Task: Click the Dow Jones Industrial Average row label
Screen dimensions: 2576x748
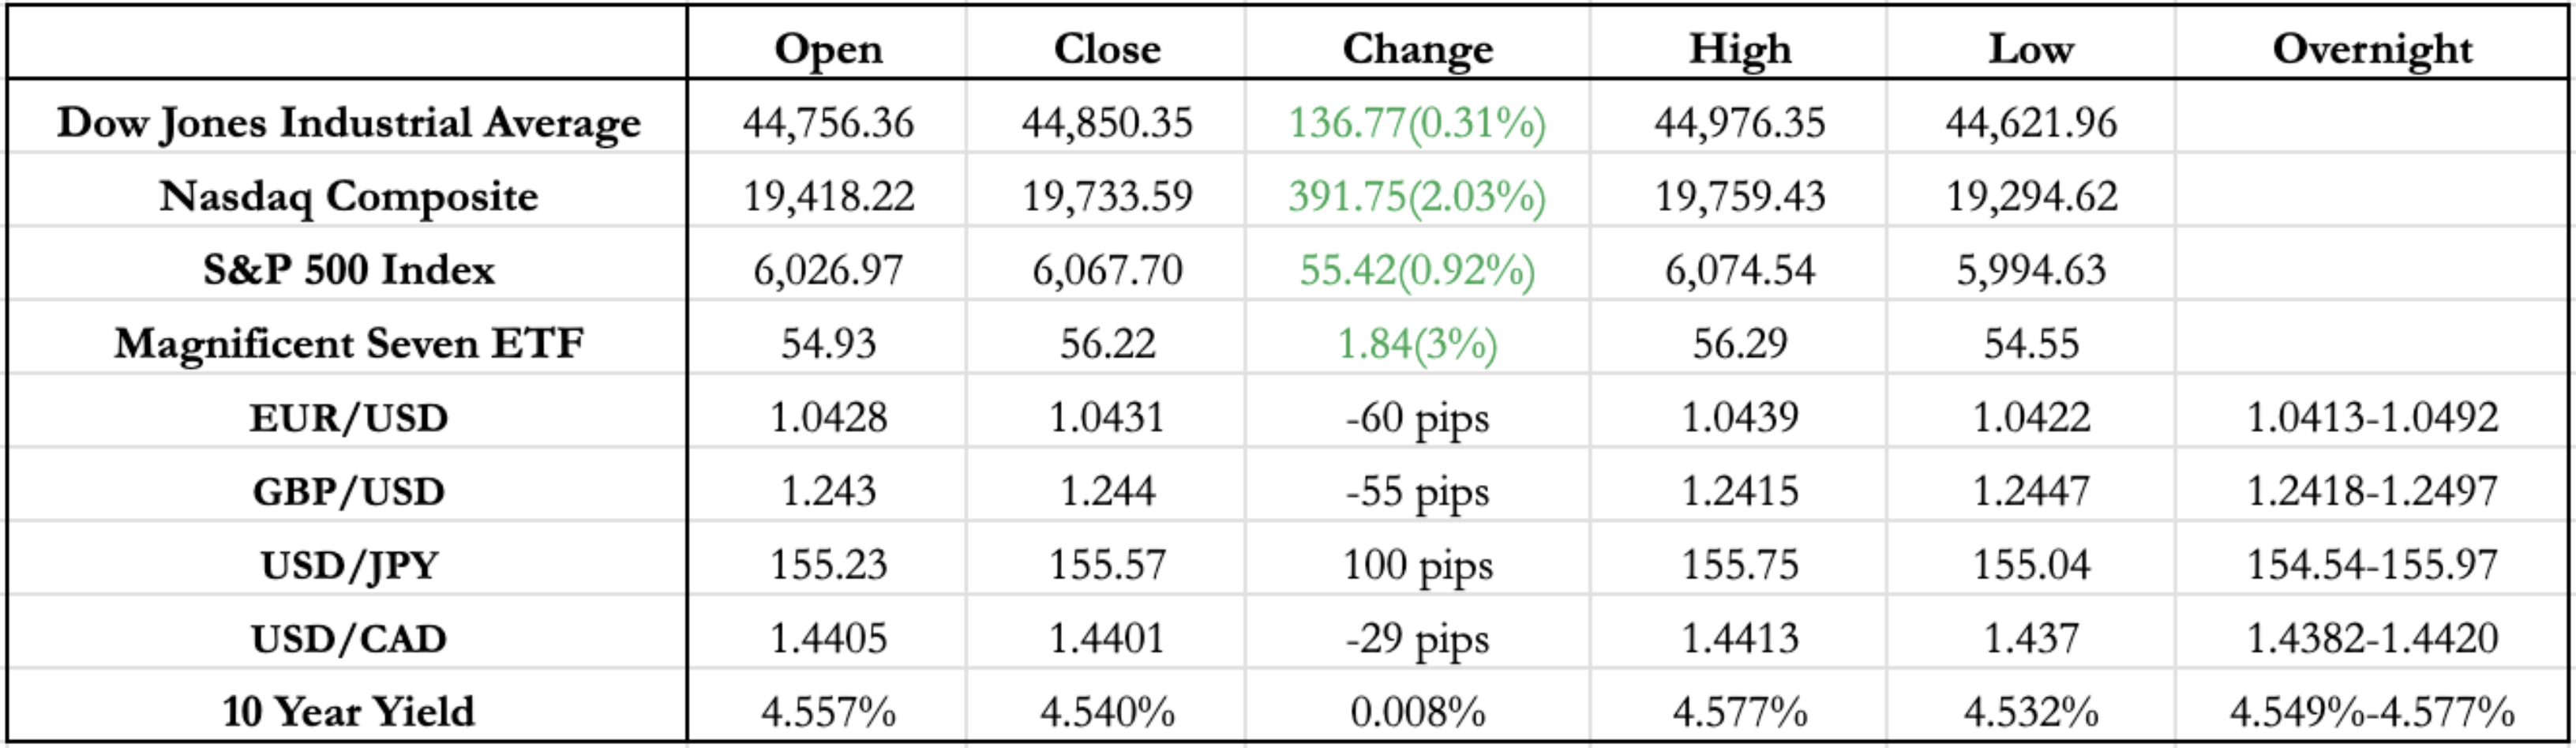Action: (349, 122)
